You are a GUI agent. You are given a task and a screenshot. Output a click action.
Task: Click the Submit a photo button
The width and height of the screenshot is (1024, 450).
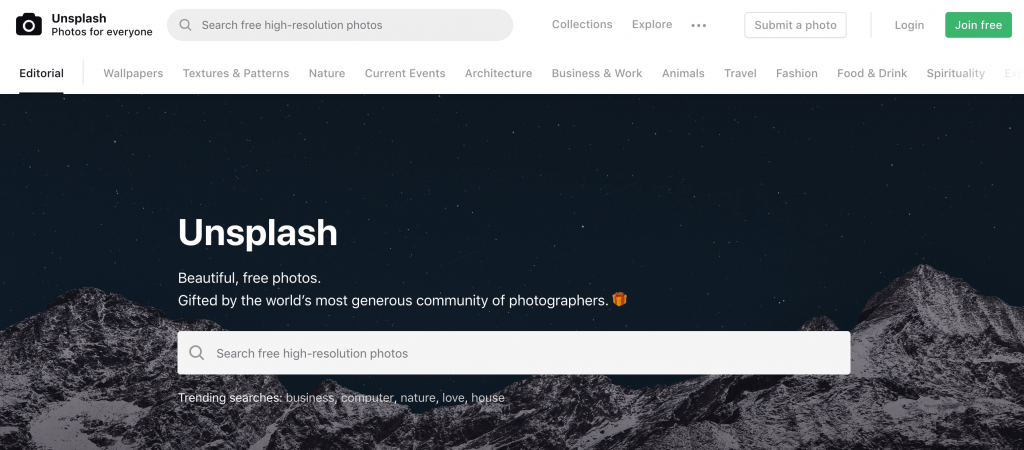795,25
